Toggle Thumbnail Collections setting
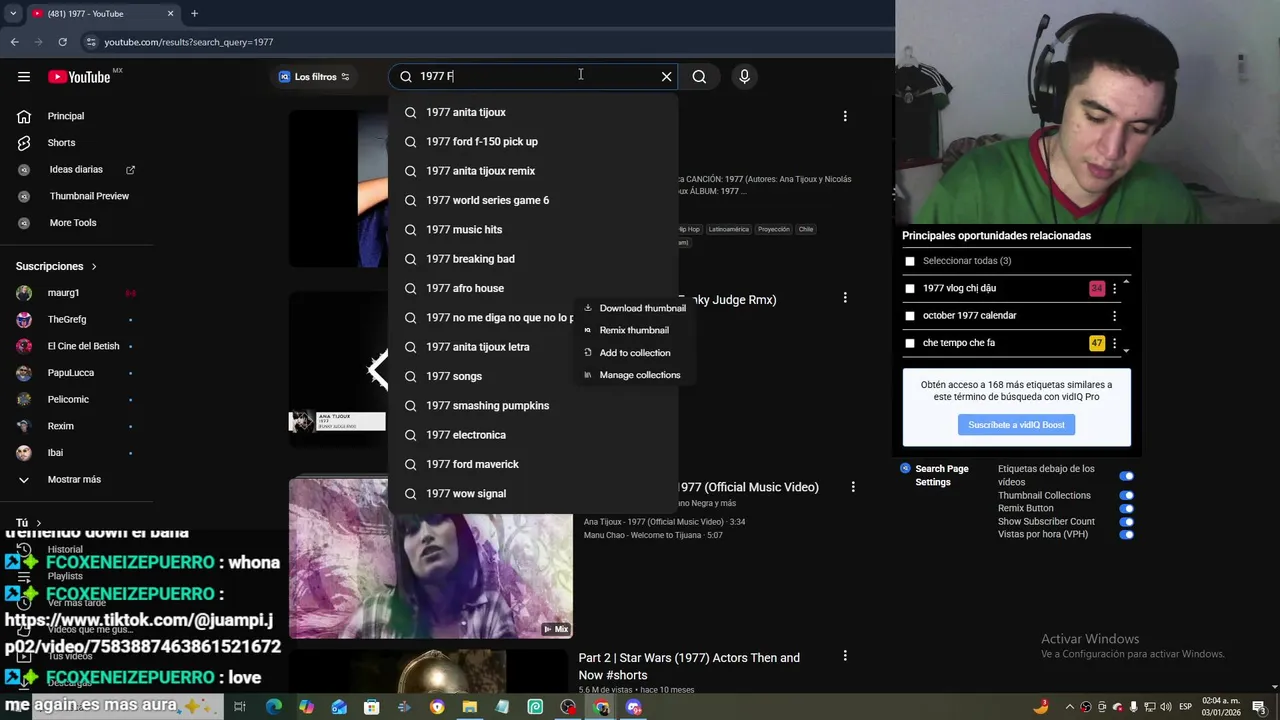 (1127, 496)
